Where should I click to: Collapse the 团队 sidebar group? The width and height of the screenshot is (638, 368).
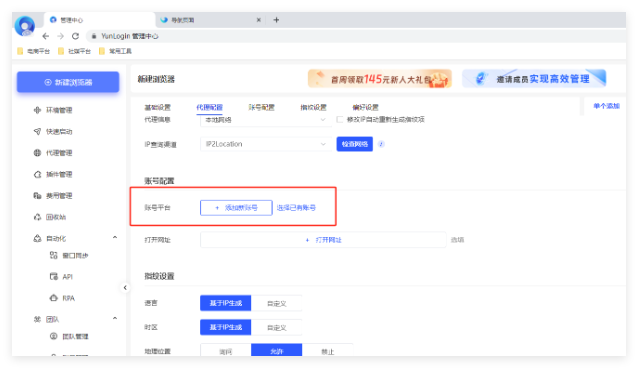115,318
